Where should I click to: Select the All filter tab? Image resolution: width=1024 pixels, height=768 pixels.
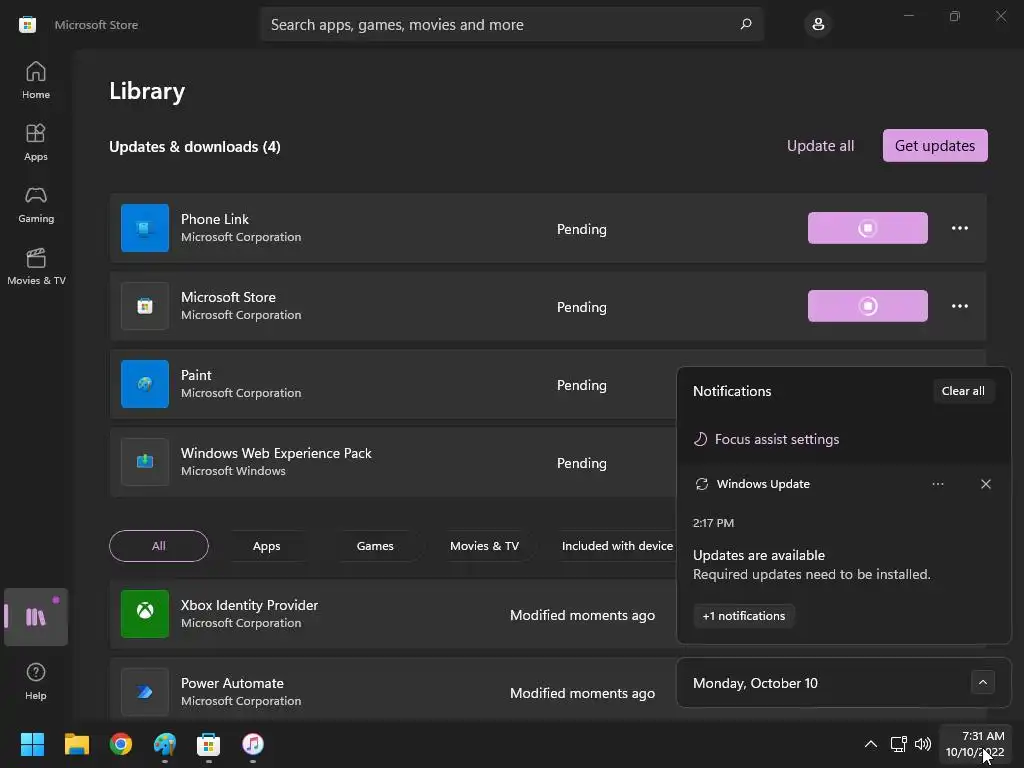159,546
